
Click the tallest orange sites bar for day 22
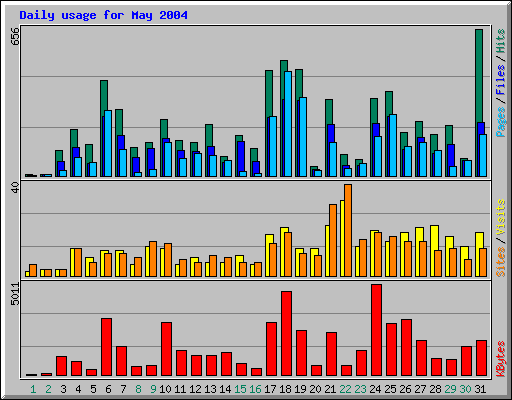[x=348, y=230]
